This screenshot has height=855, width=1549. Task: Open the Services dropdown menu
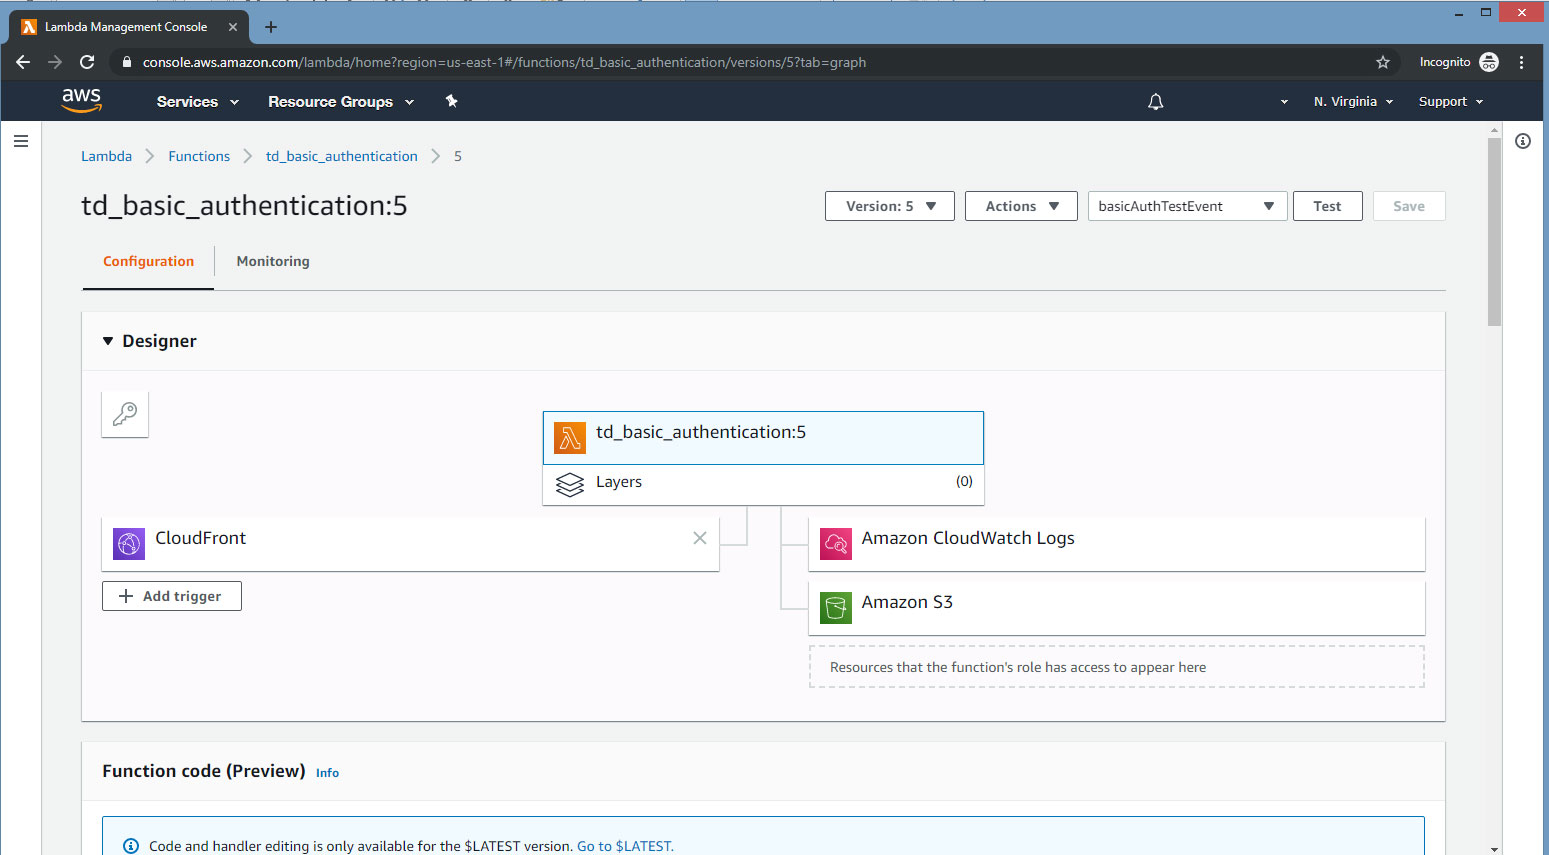(198, 102)
